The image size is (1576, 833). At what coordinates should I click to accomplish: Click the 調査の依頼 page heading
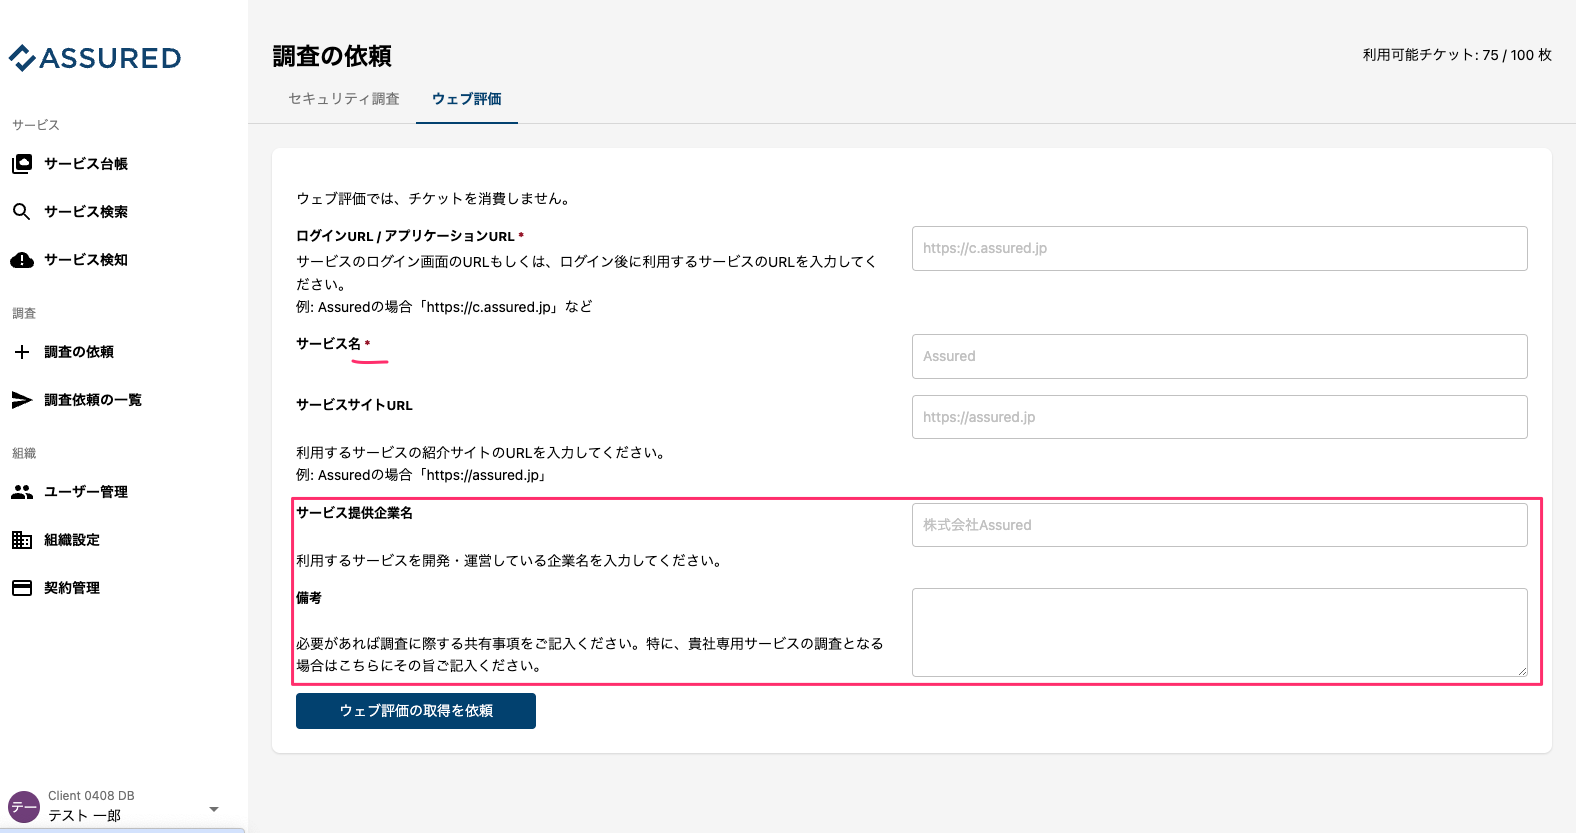pyautogui.click(x=332, y=56)
